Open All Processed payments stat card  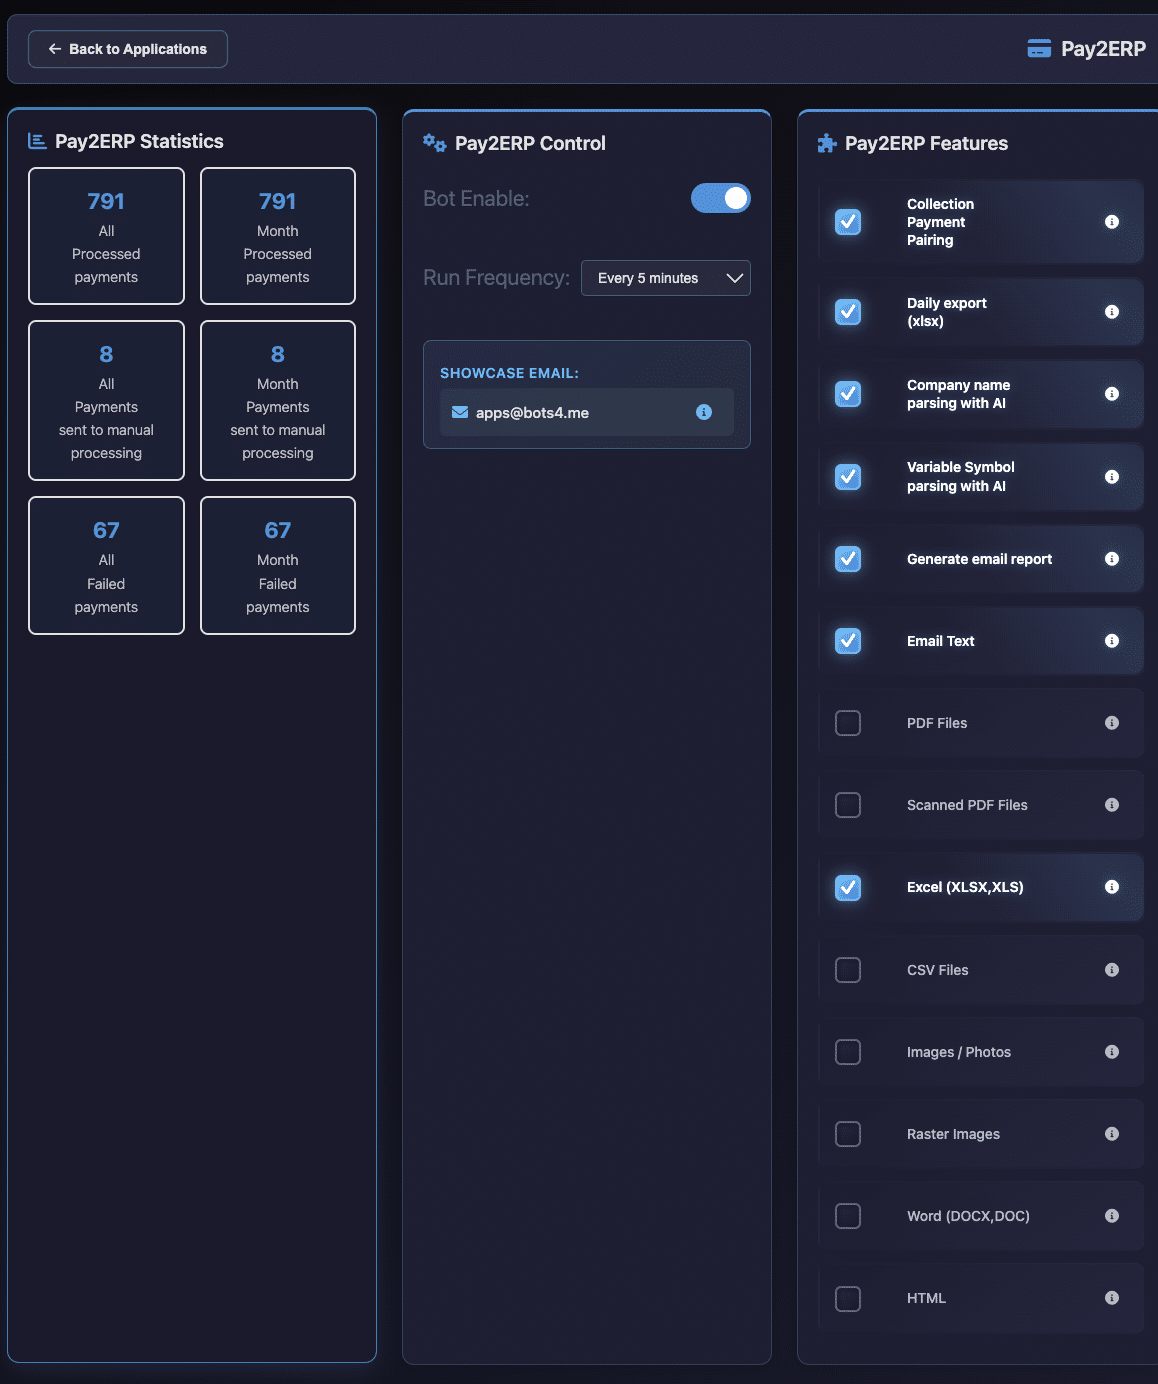tap(106, 236)
